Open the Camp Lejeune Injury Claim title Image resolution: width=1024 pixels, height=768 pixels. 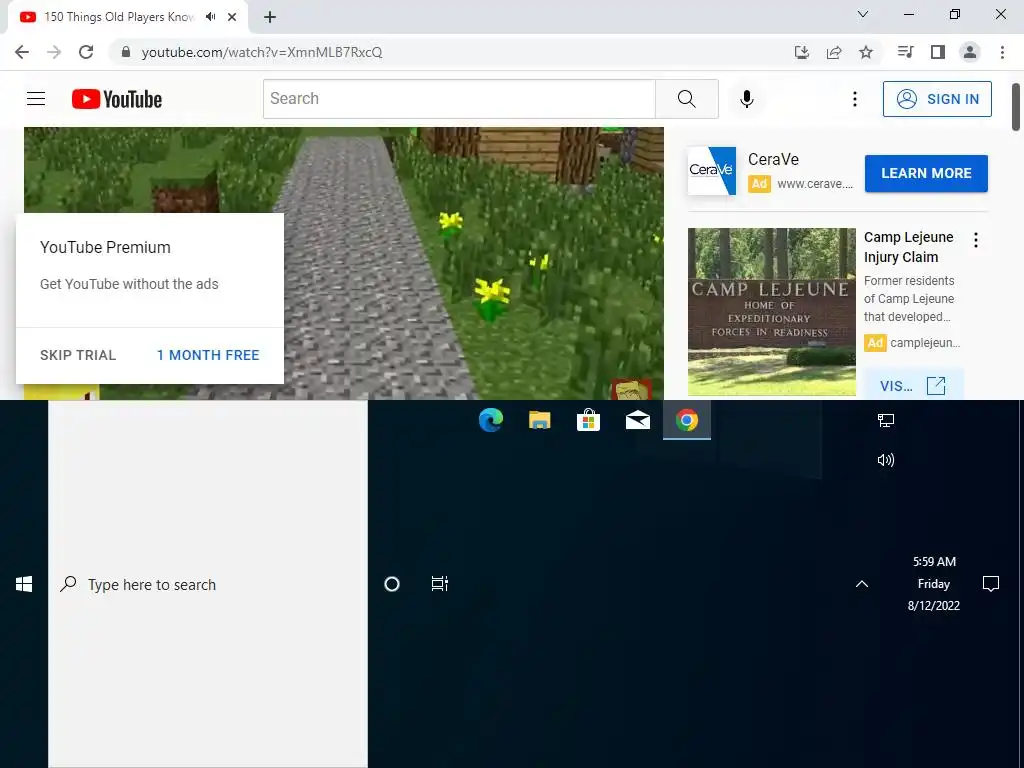pyautogui.click(x=908, y=247)
